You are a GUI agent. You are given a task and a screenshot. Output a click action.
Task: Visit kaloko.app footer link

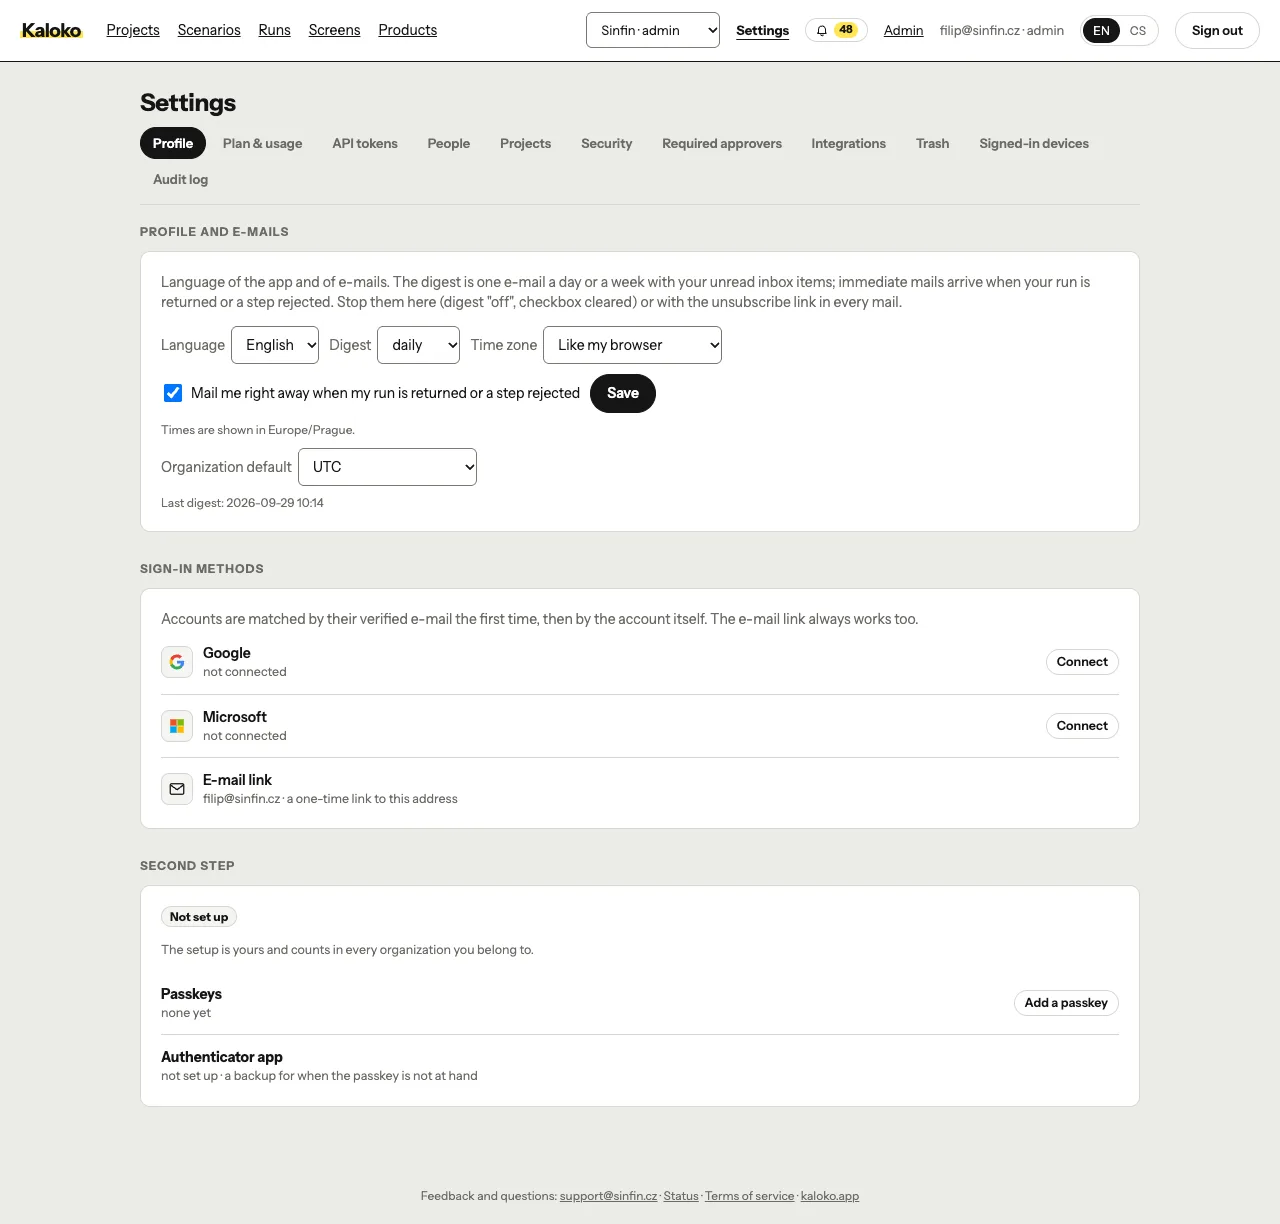[x=830, y=1196]
